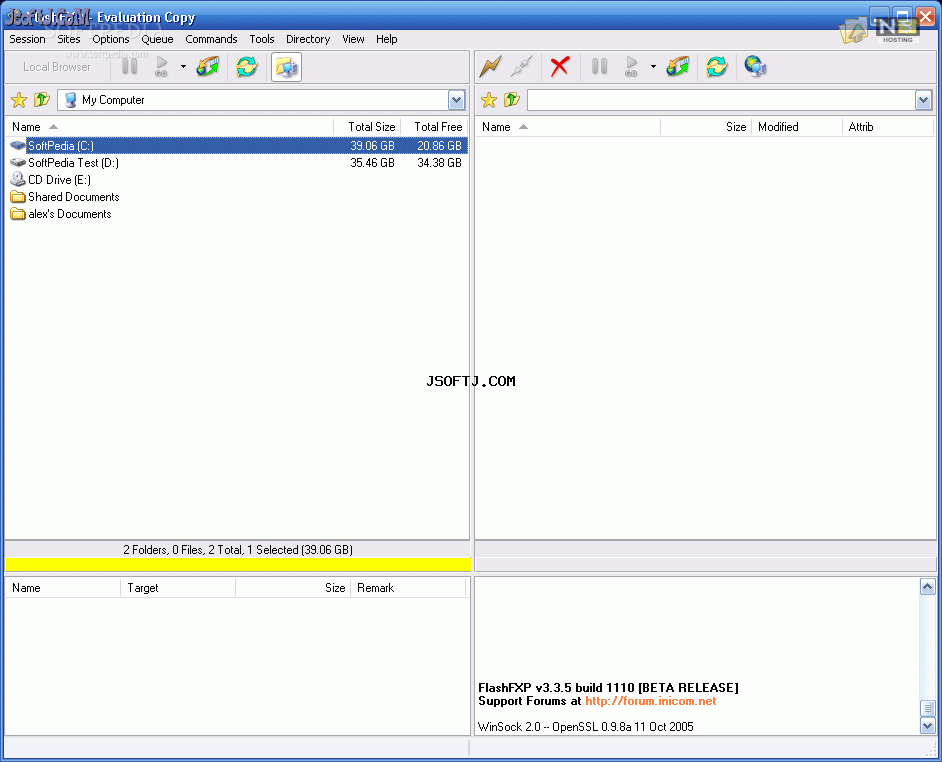The width and height of the screenshot is (942, 762).
Task: Sort local list by Total Free column
Action: tap(434, 127)
